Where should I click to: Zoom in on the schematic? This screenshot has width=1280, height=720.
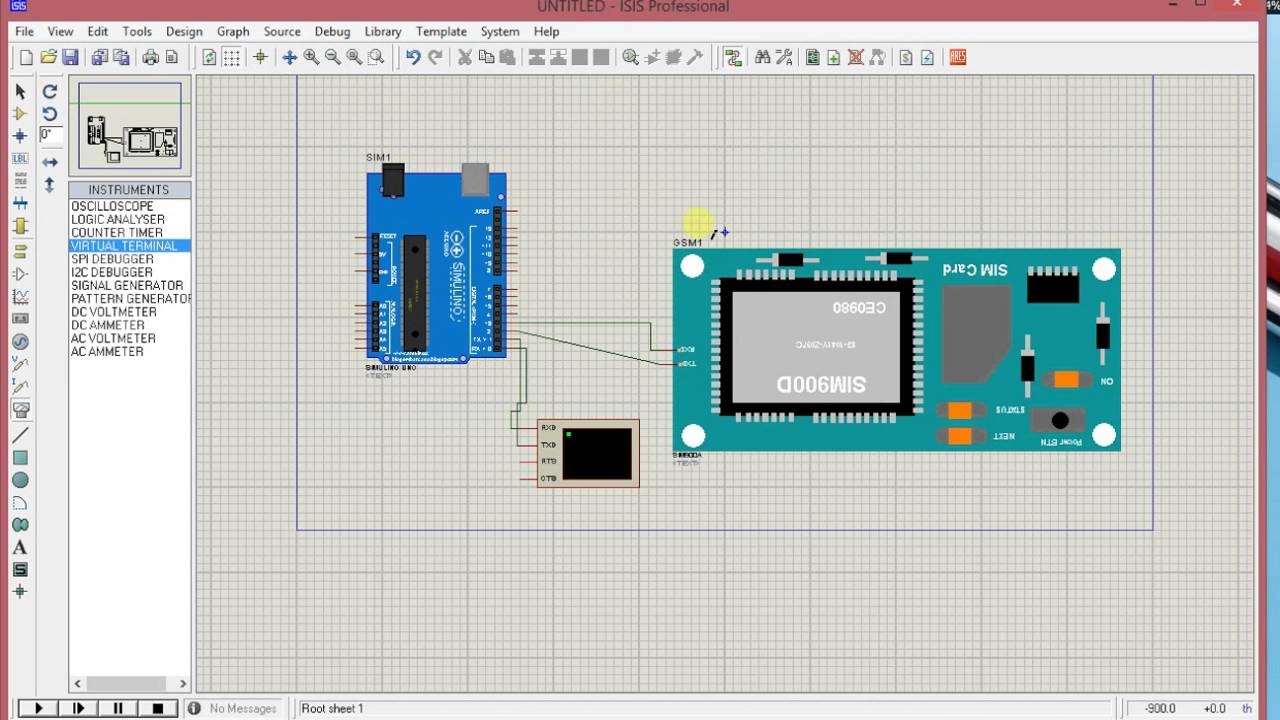[311, 57]
